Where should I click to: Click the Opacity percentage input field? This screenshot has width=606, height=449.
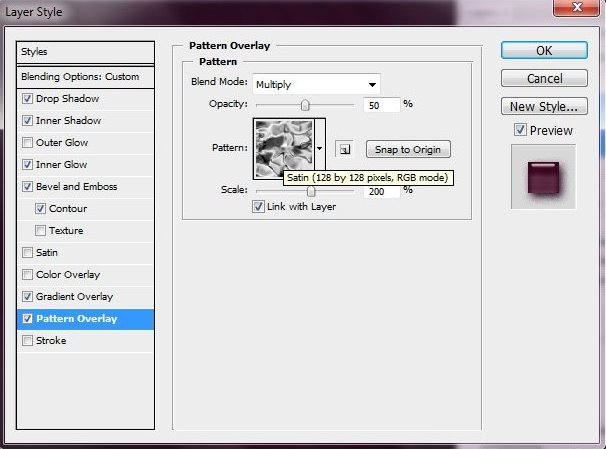point(380,104)
